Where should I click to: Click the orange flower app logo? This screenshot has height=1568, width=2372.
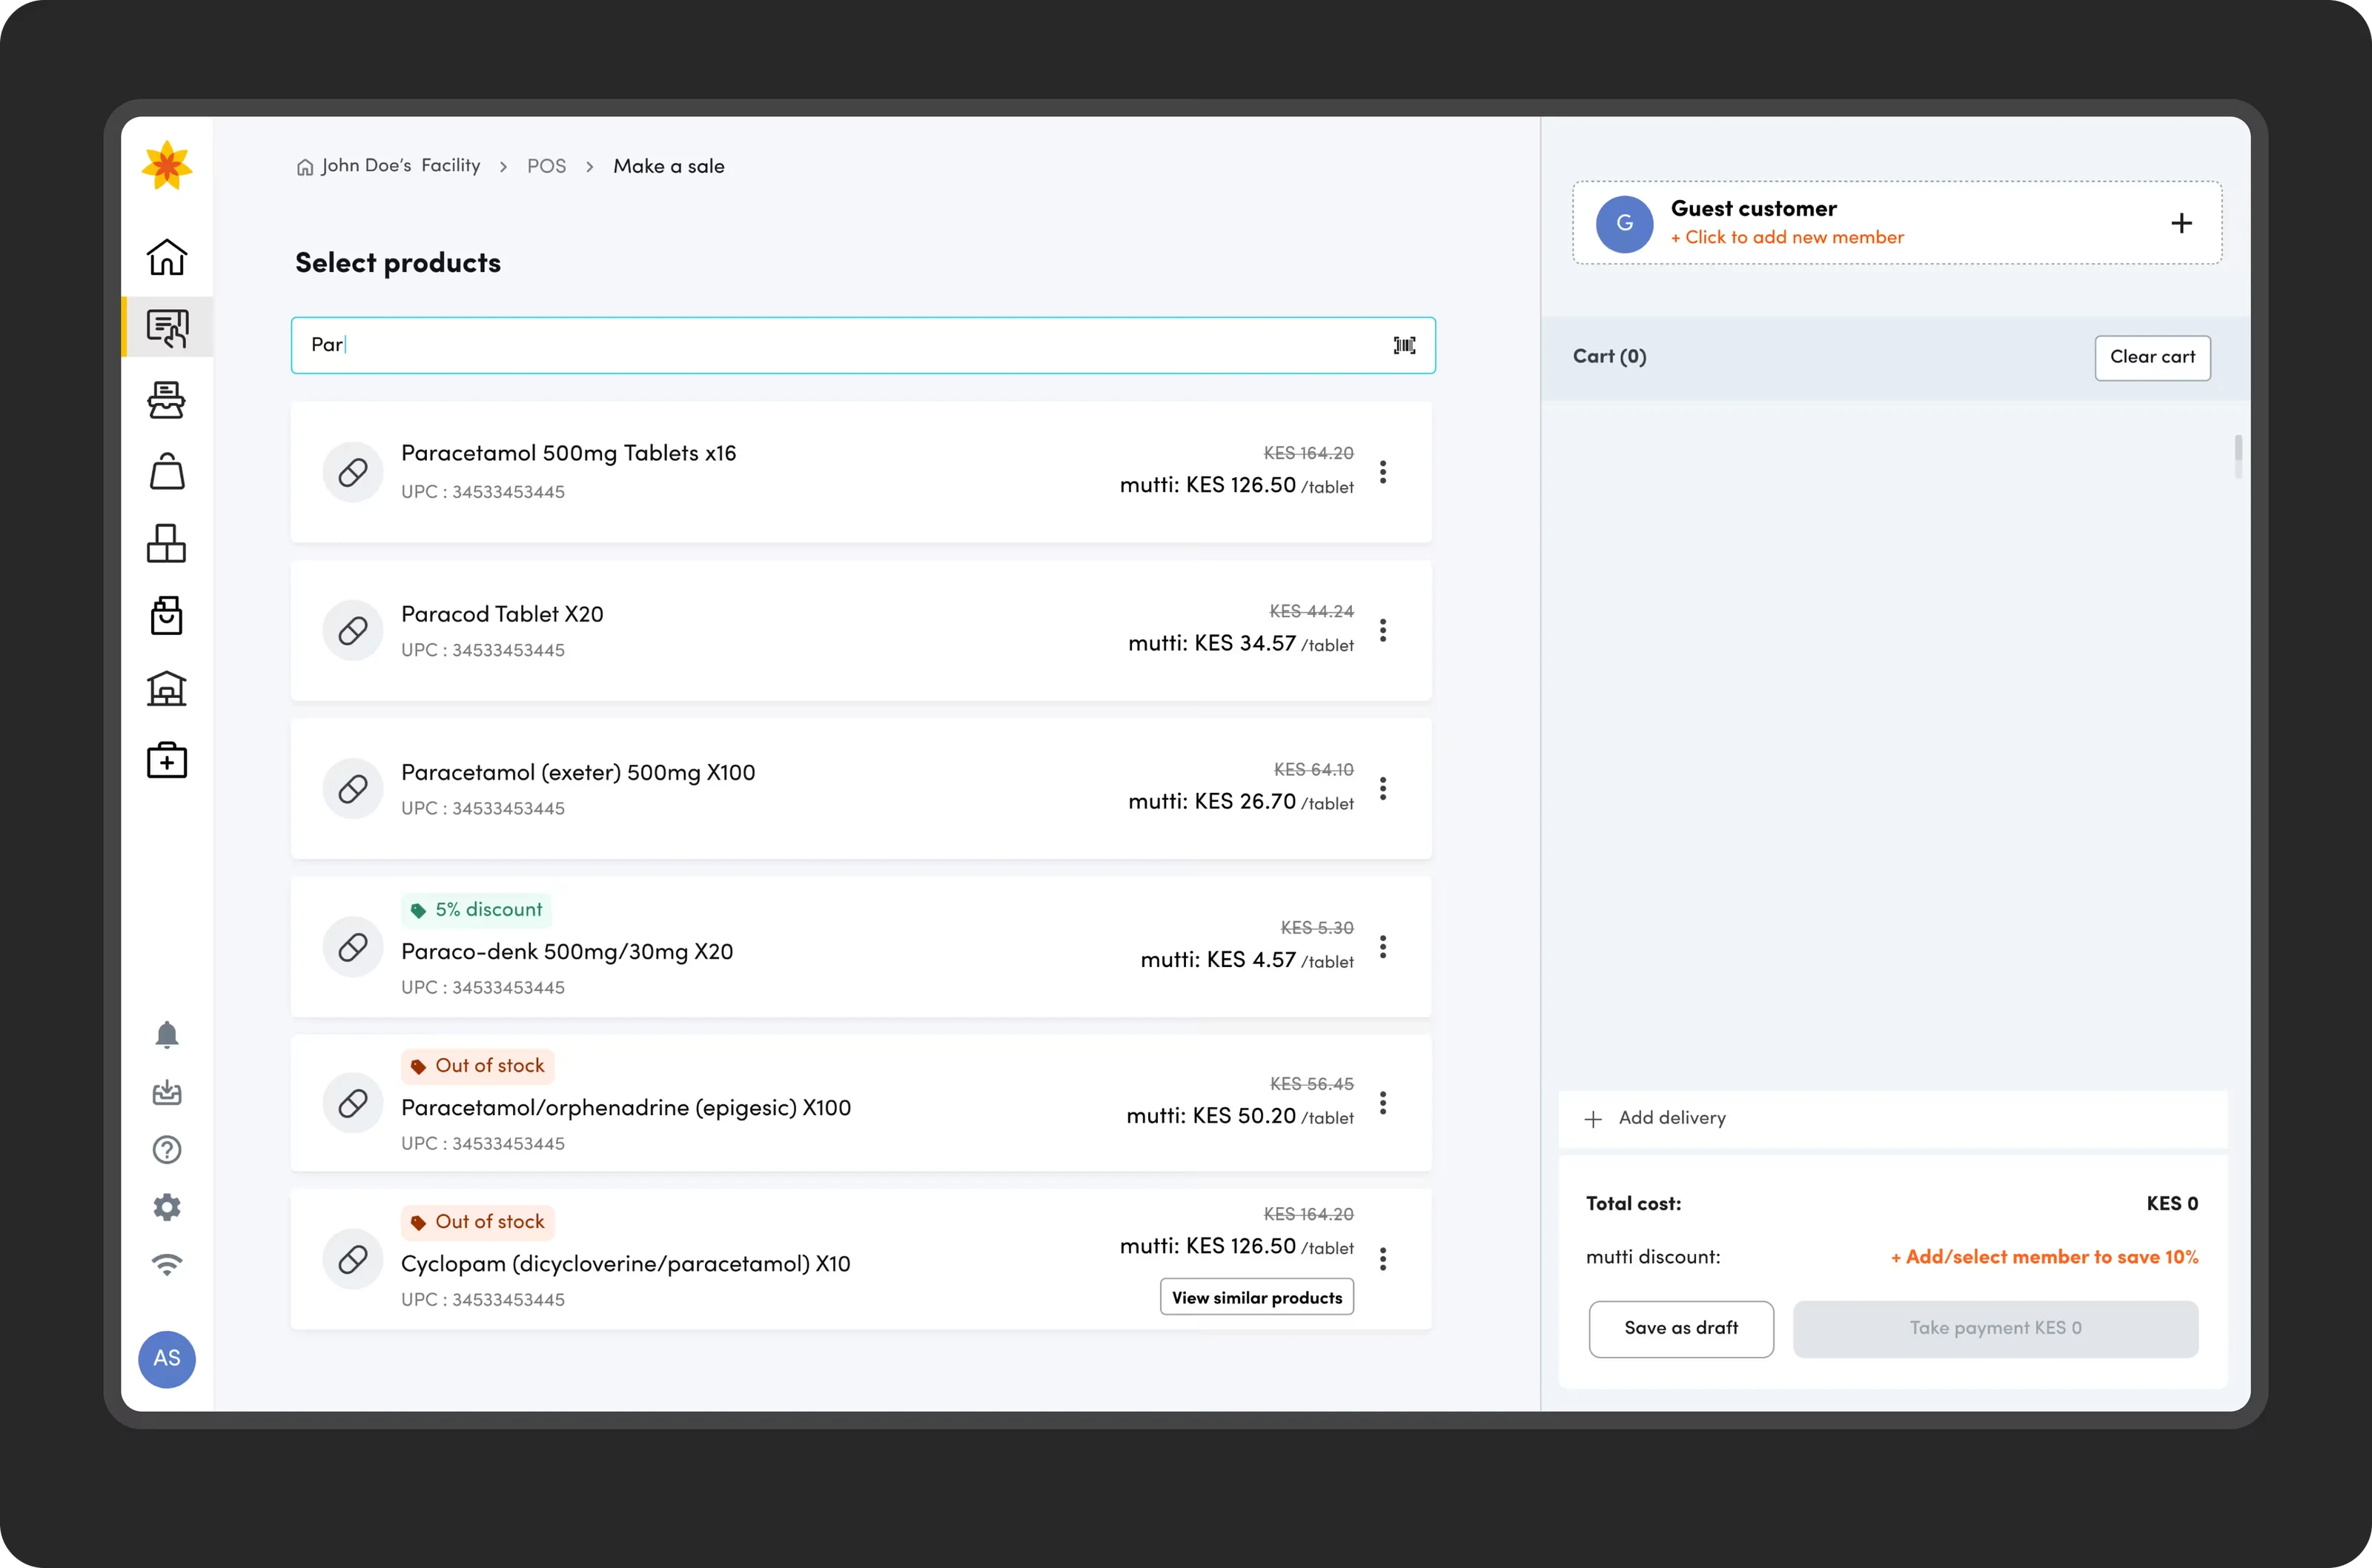pos(167,165)
